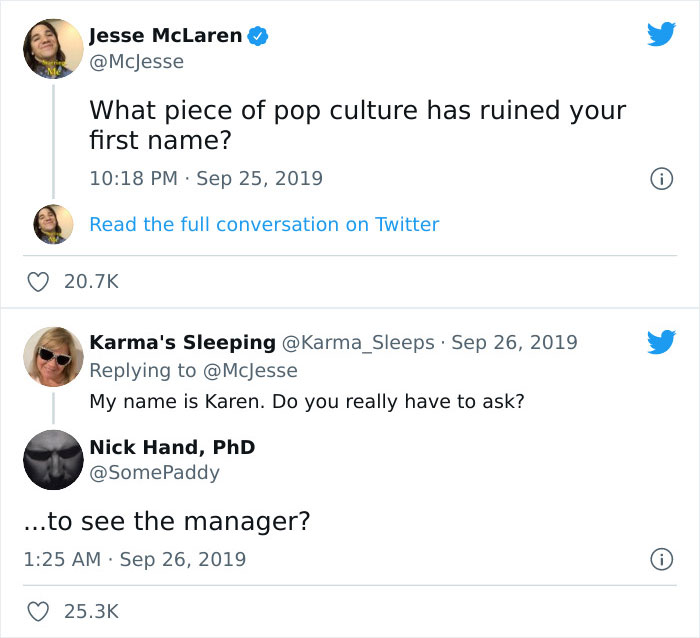Image resolution: width=700 pixels, height=638 pixels.
Task: Open Jesse McLaren's large profile picture
Action: point(53,48)
